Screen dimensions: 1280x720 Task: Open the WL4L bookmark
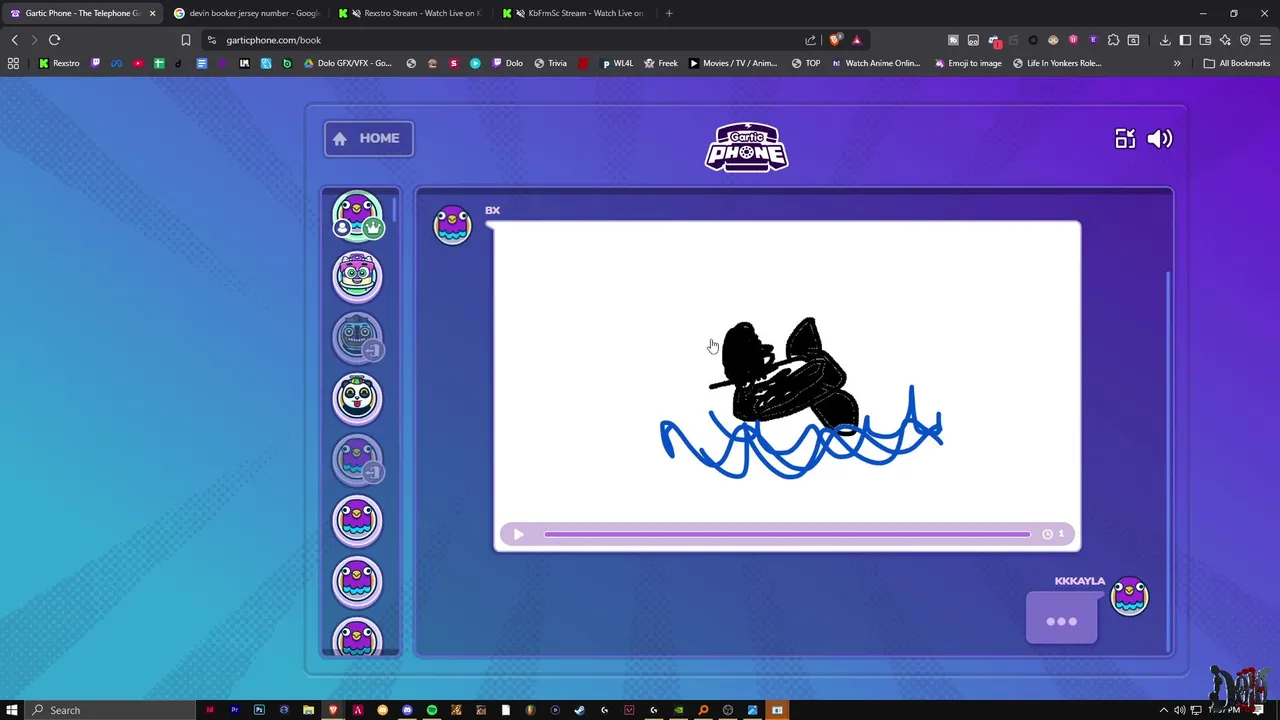(x=617, y=63)
